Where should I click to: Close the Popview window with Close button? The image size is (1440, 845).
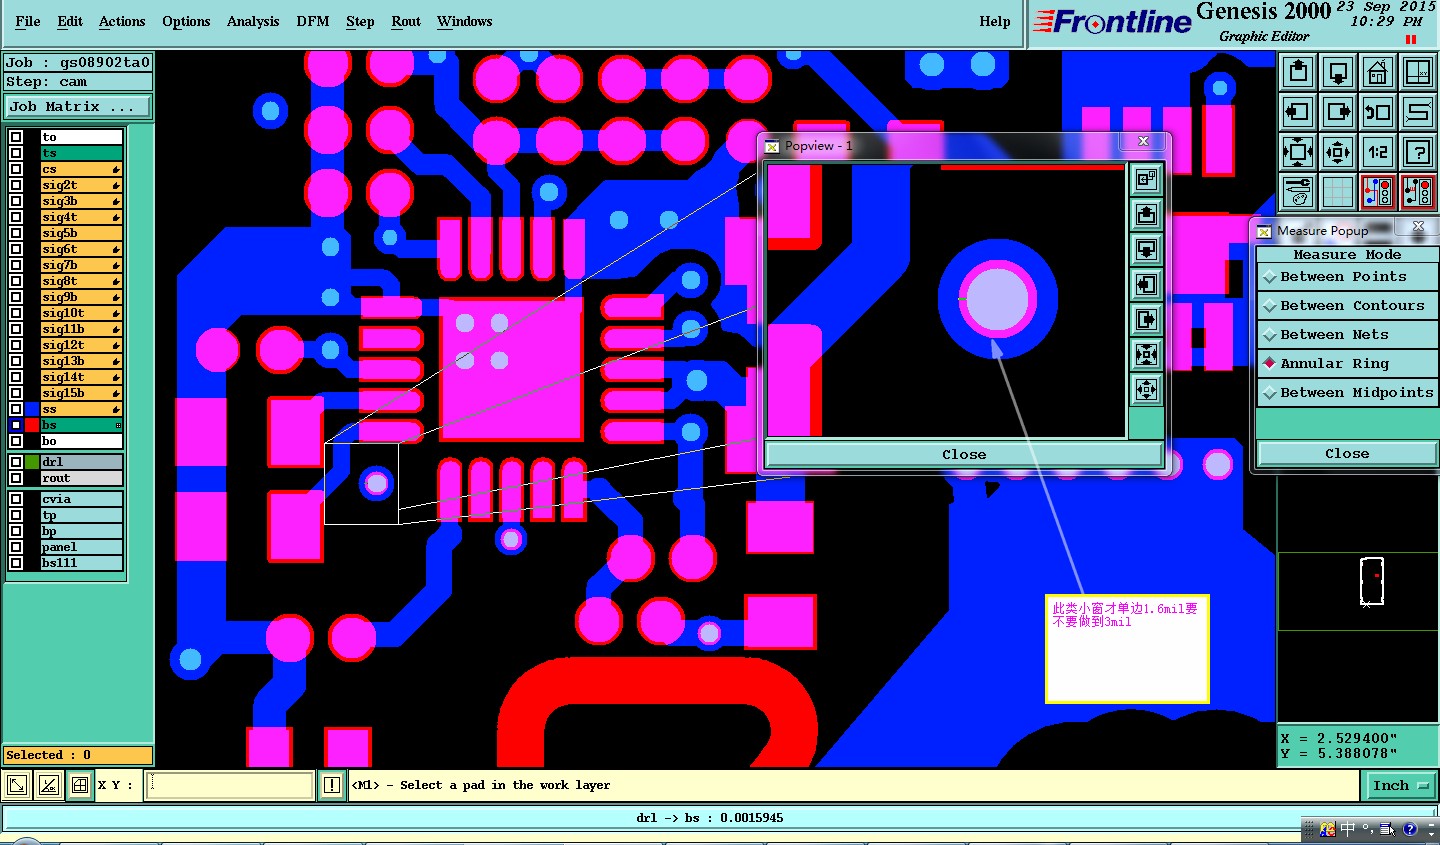[x=964, y=455]
